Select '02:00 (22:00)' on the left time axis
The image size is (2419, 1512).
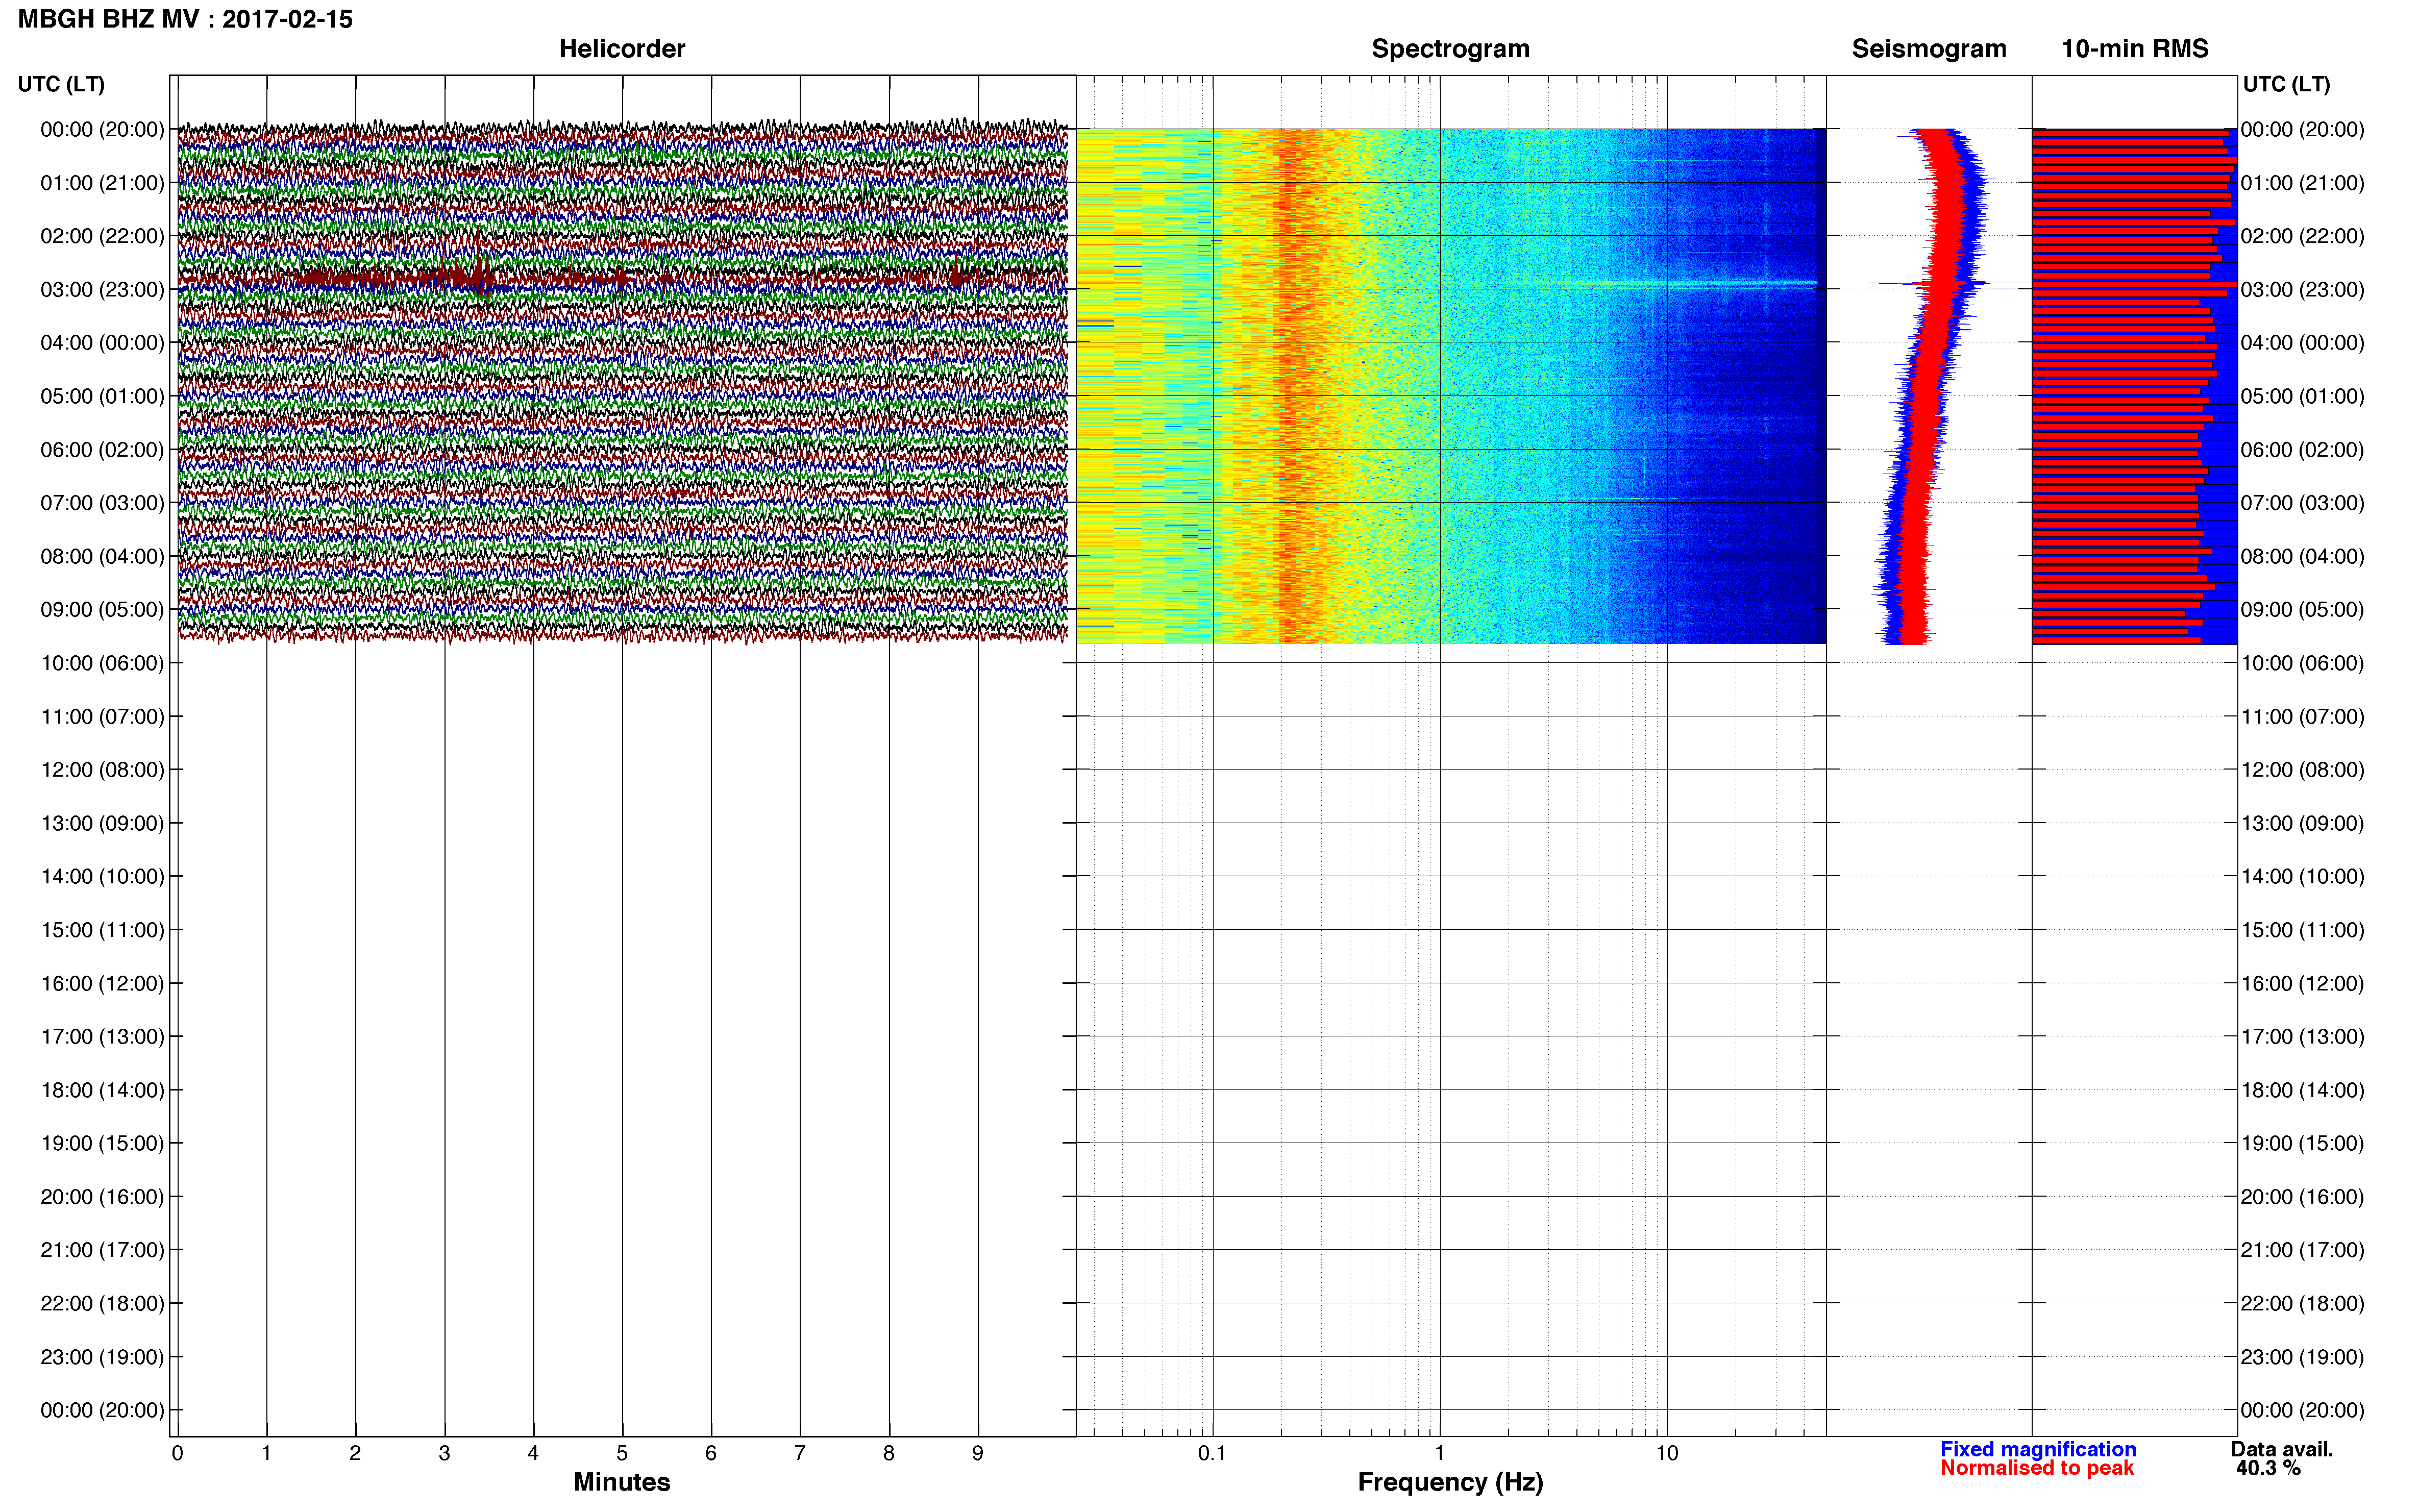tap(102, 236)
